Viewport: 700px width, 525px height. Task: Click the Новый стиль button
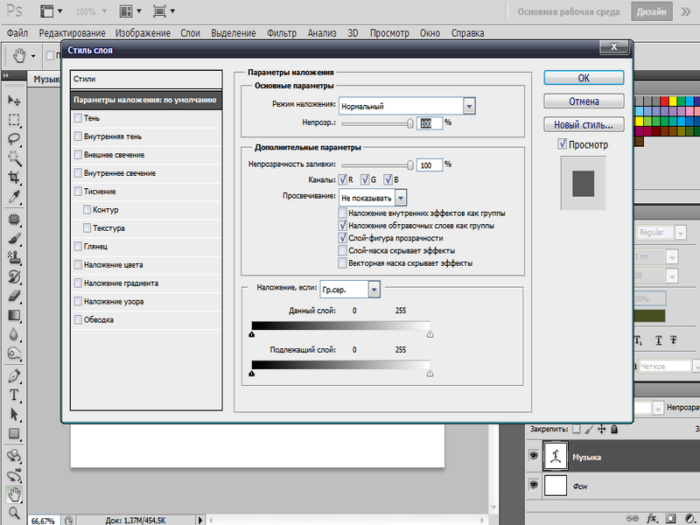click(x=584, y=125)
